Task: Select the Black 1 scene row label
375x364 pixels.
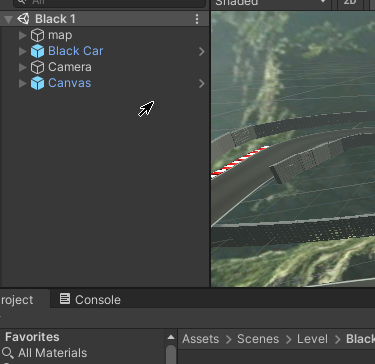Action: pos(55,19)
